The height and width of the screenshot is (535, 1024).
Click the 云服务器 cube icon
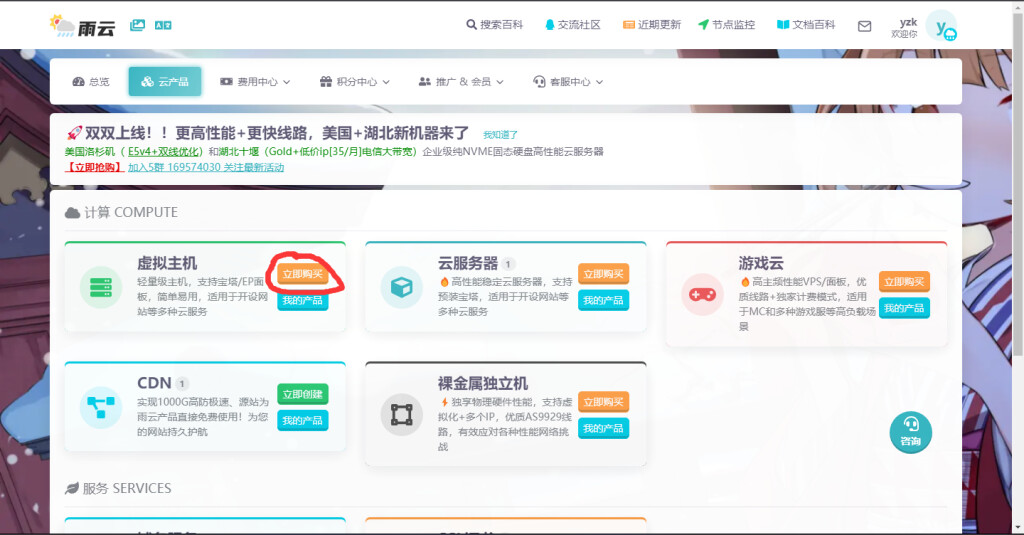click(402, 287)
